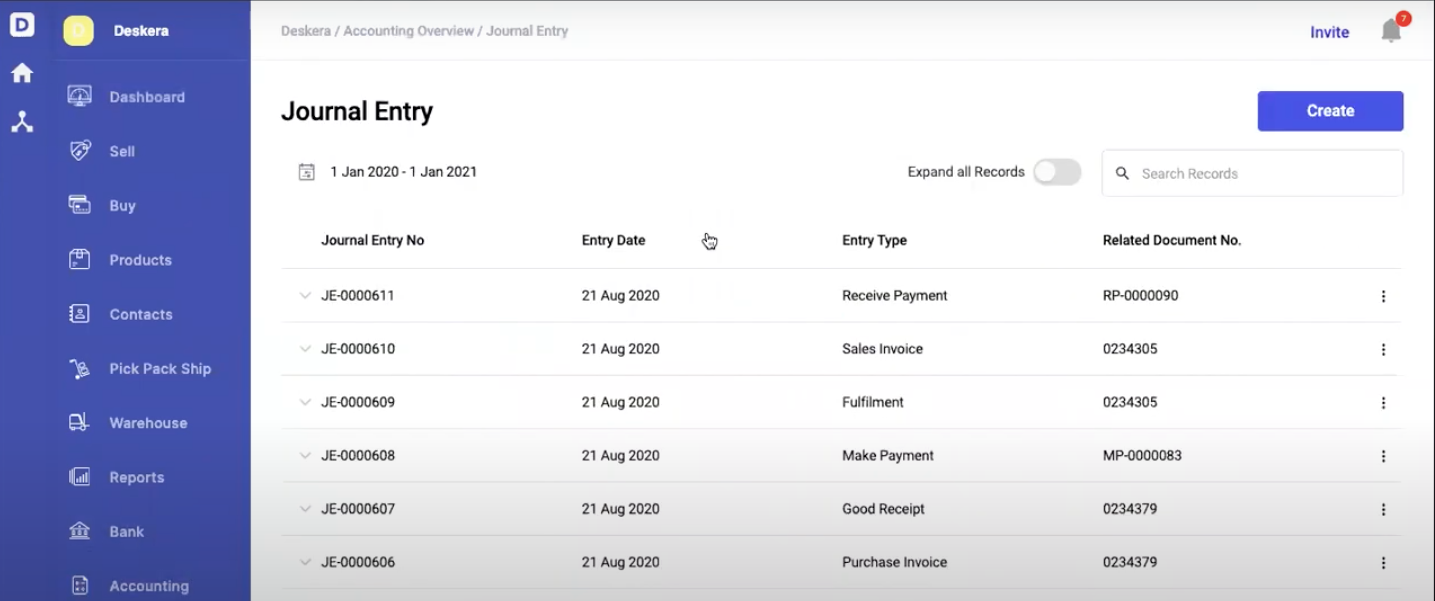Click the home icon in left rail
The image size is (1435, 601).
pos(22,73)
